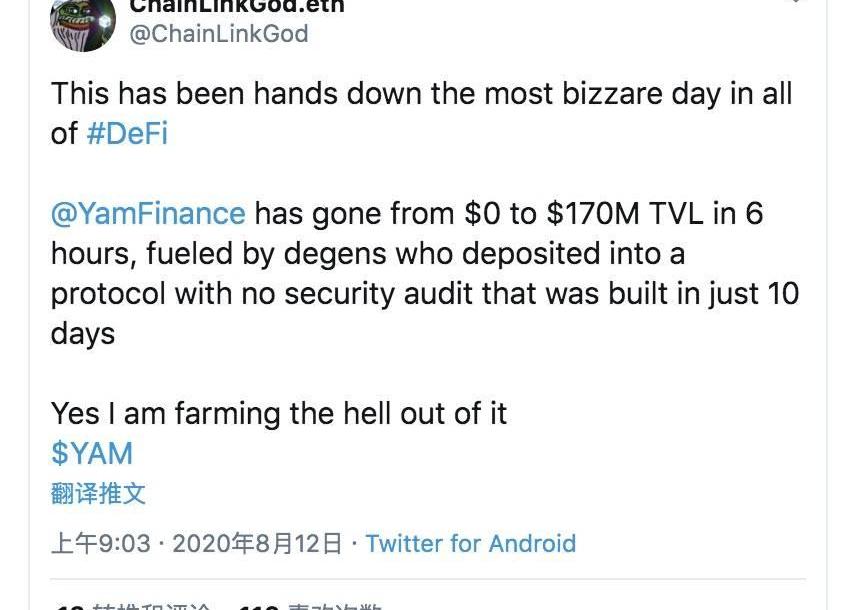
Task: Click the "This has been hands down" line
Action: coord(230,94)
